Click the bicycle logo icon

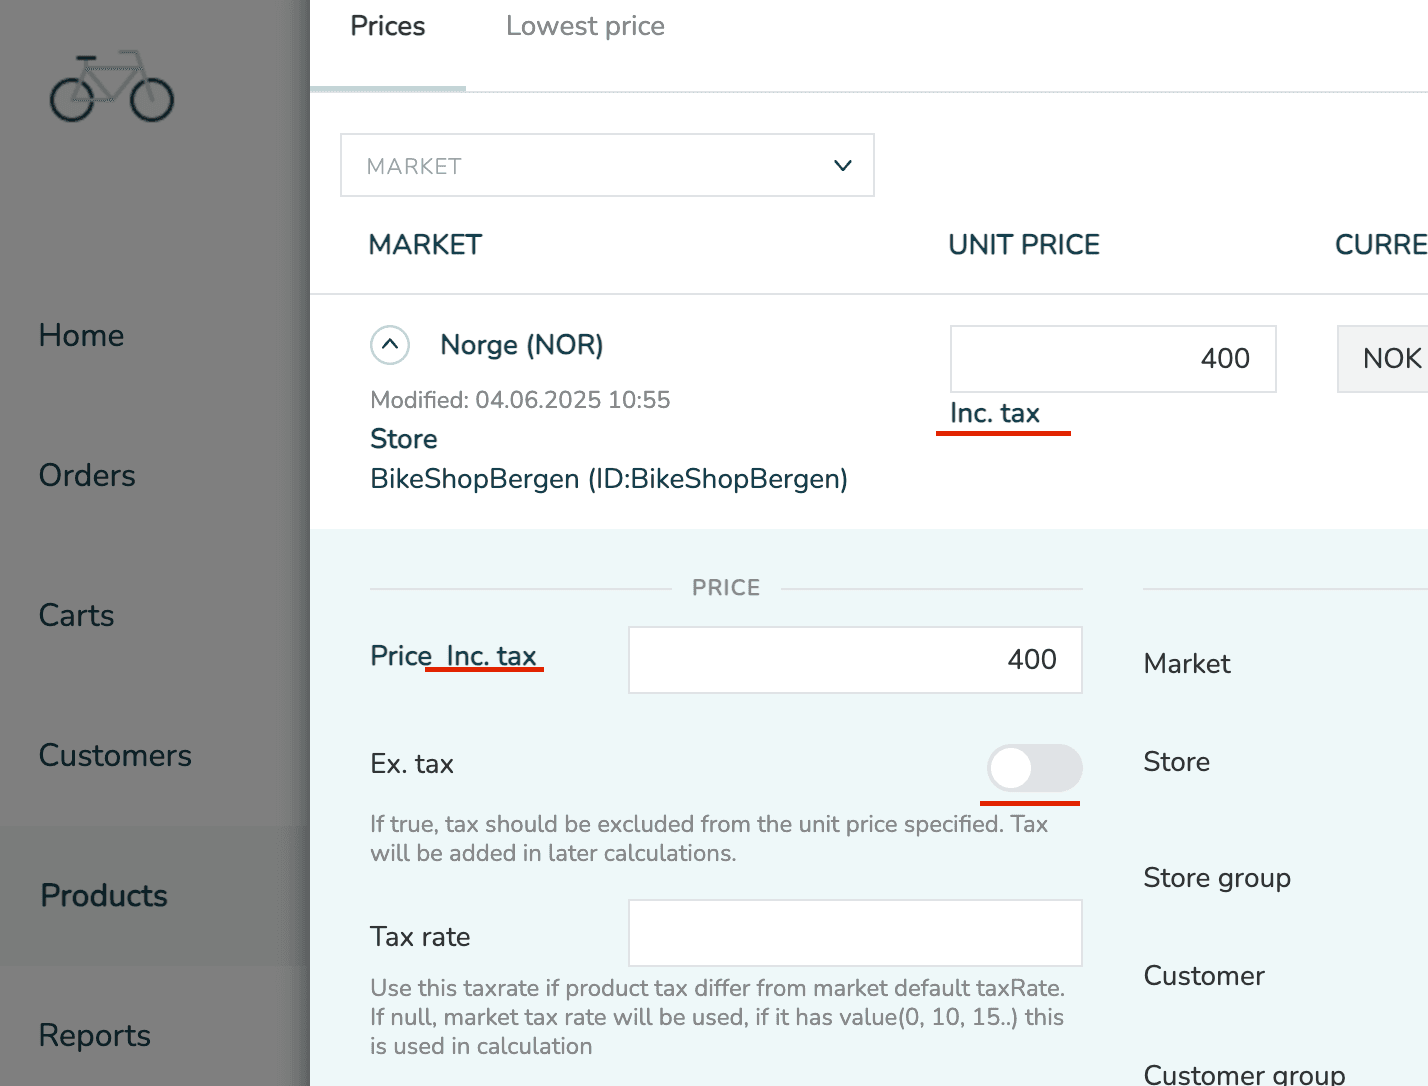click(112, 87)
